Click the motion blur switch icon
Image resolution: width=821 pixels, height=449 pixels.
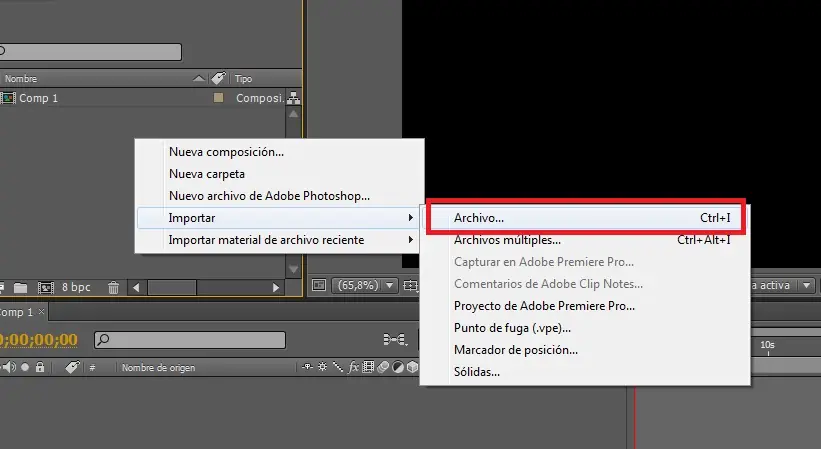click(x=383, y=367)
